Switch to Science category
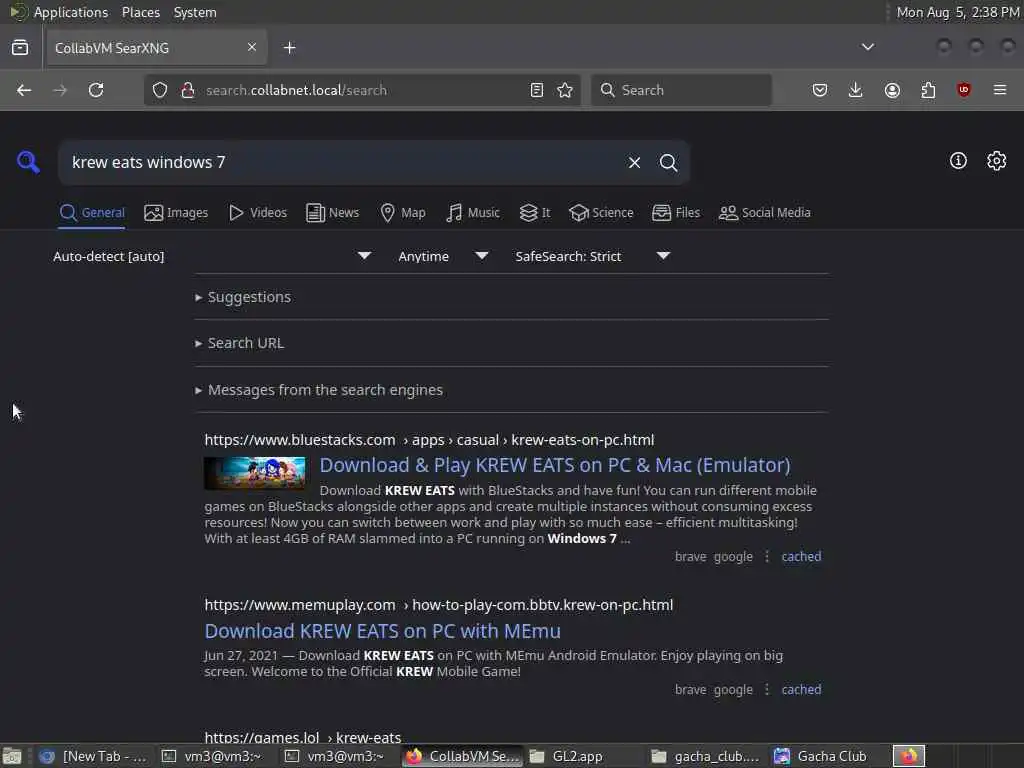This screenshot has width=1024, height=768. (601, 213)
